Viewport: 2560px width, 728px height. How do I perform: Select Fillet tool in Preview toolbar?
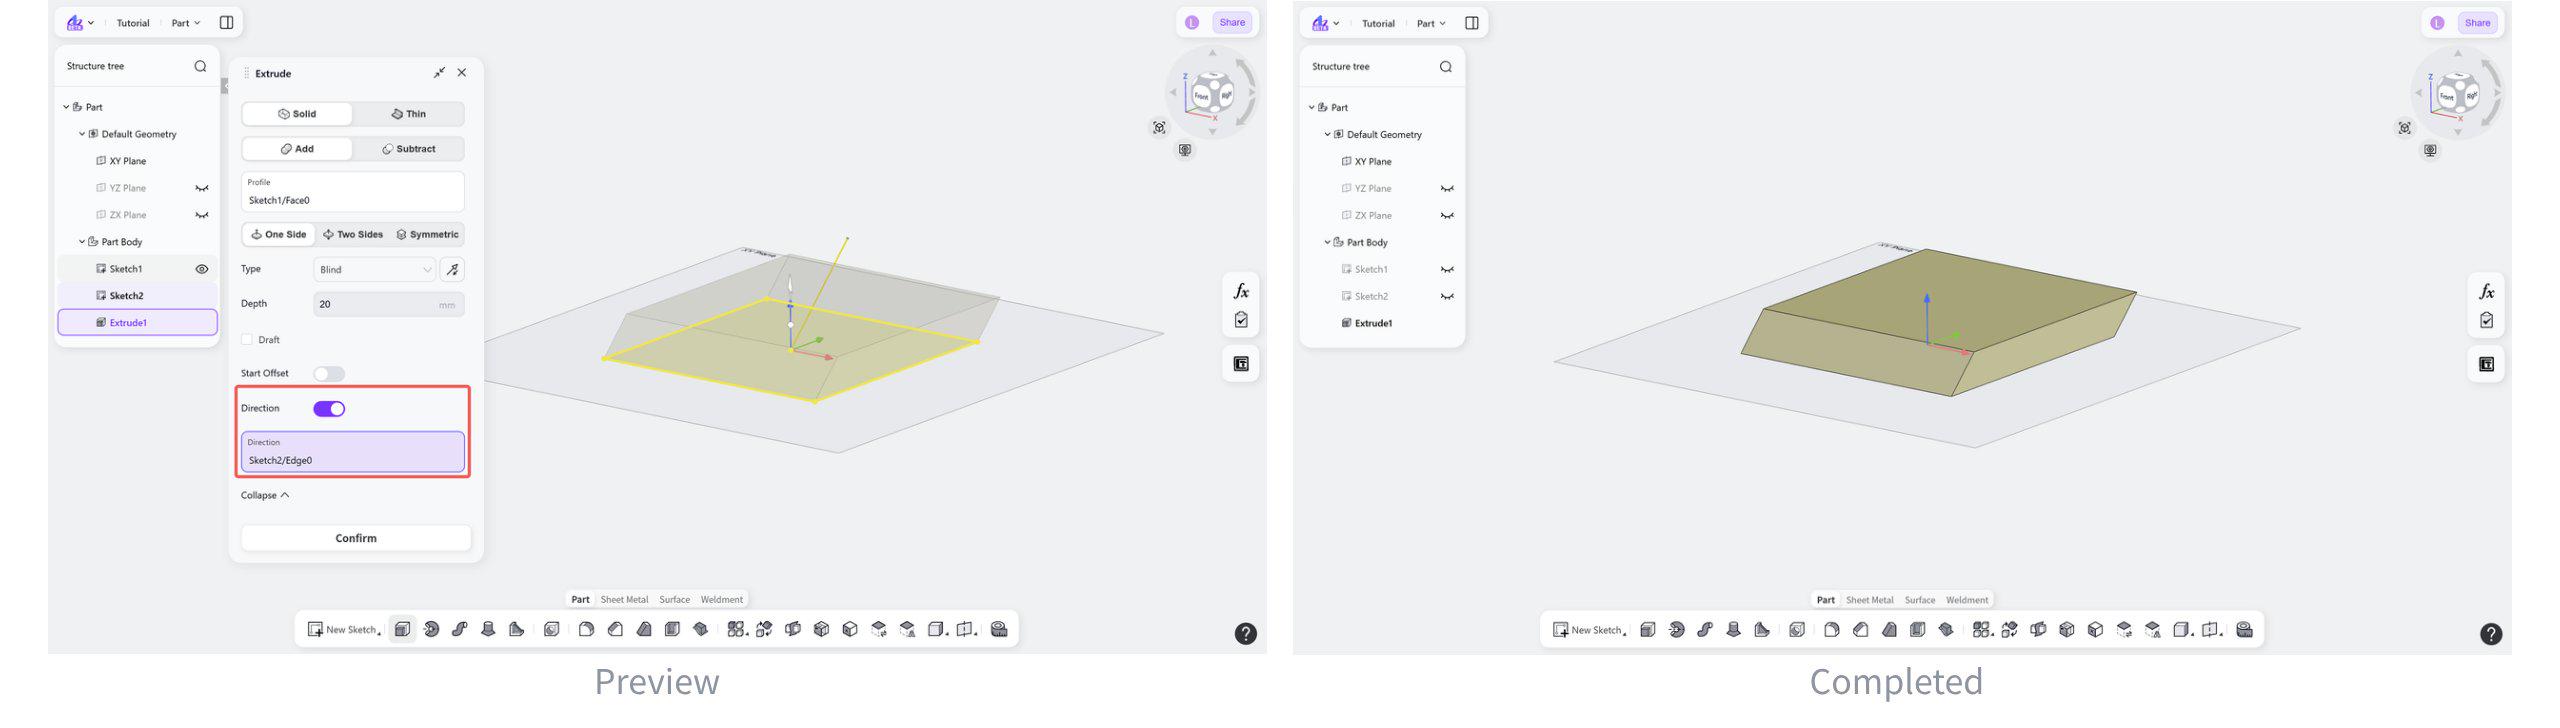click(x=587, y=629)
